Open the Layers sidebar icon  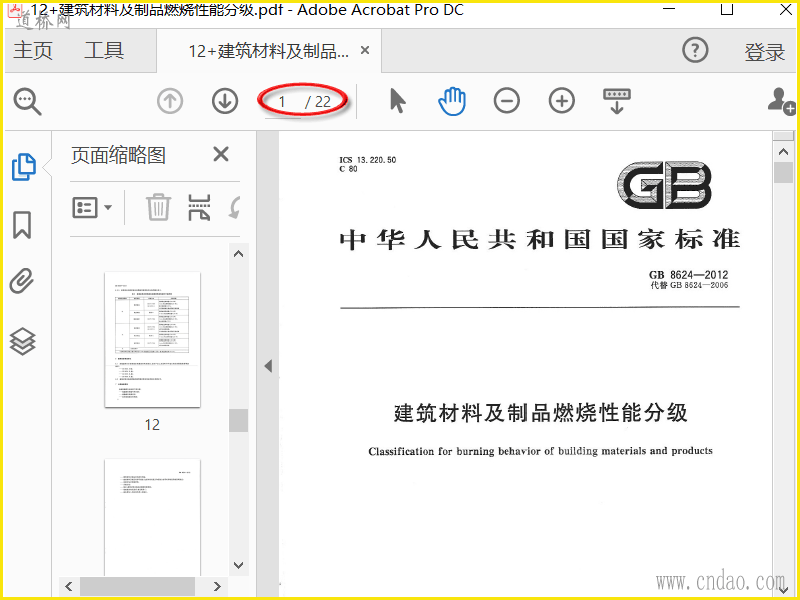(22, 341)
